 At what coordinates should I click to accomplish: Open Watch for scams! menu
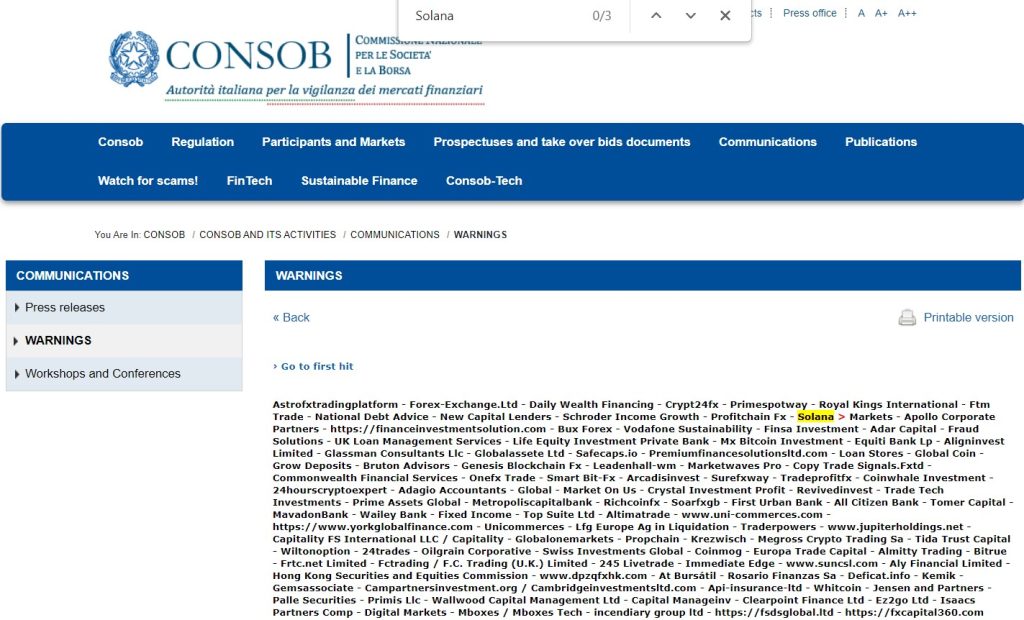[148, 181]
